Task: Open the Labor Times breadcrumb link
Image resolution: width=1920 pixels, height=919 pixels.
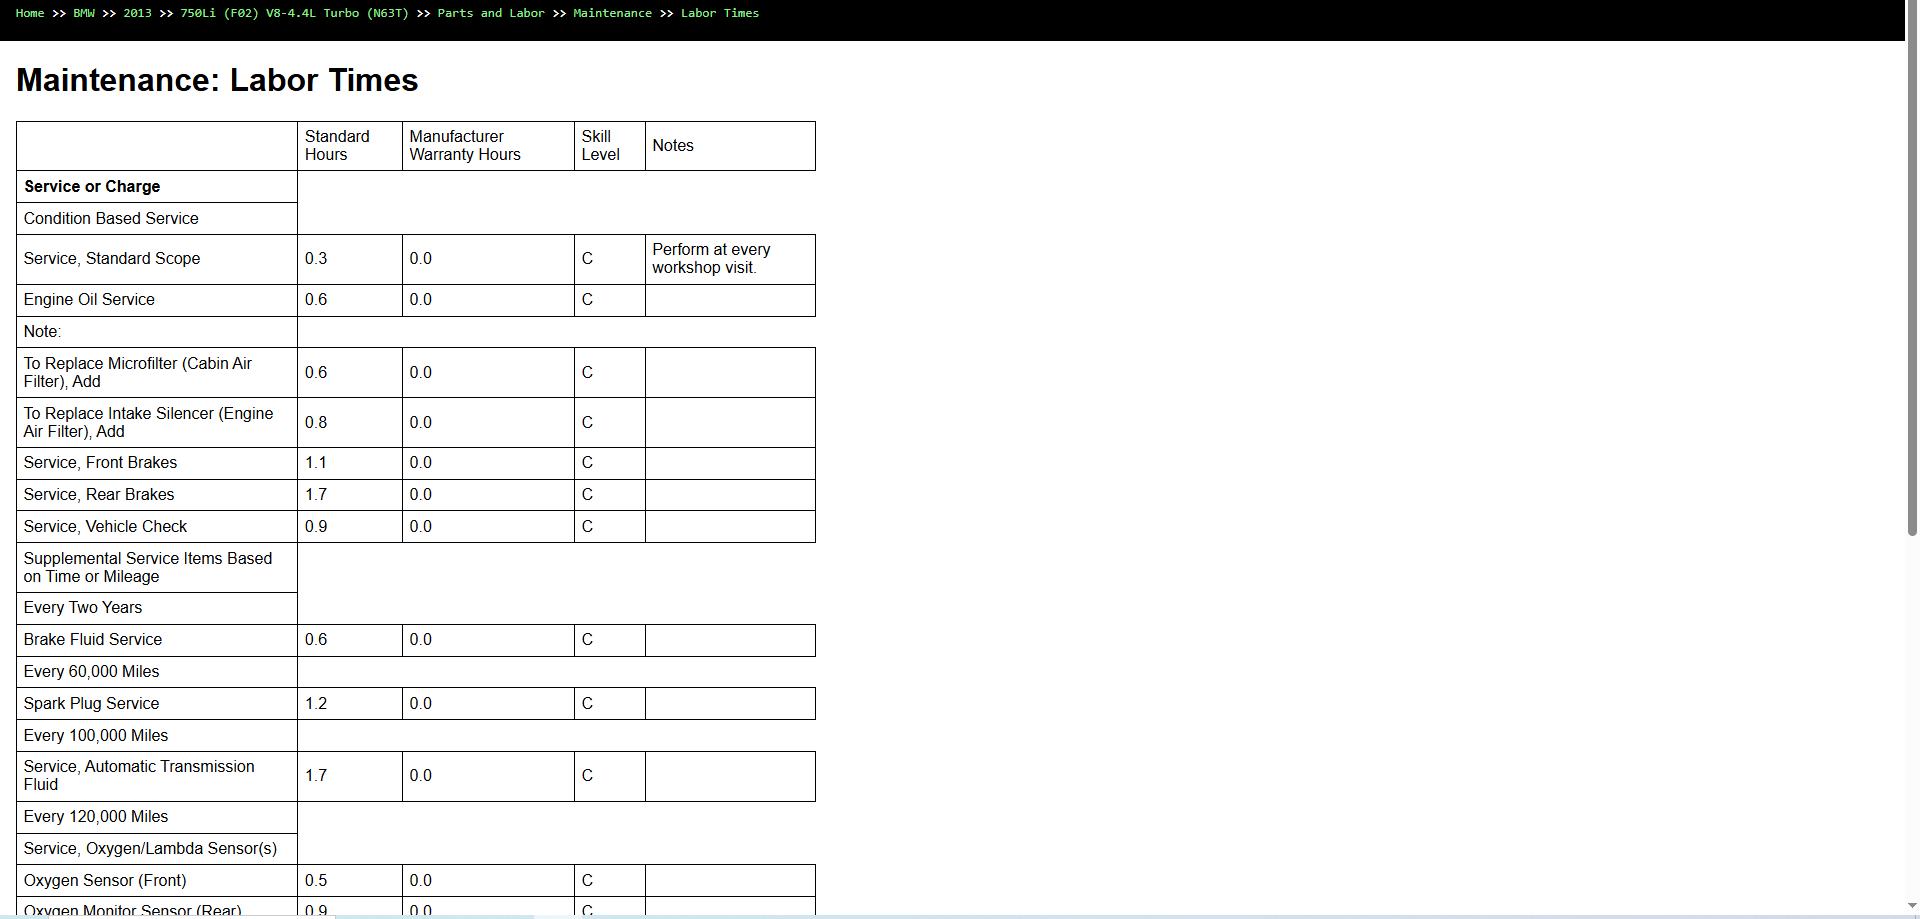Action: [720, 13]
